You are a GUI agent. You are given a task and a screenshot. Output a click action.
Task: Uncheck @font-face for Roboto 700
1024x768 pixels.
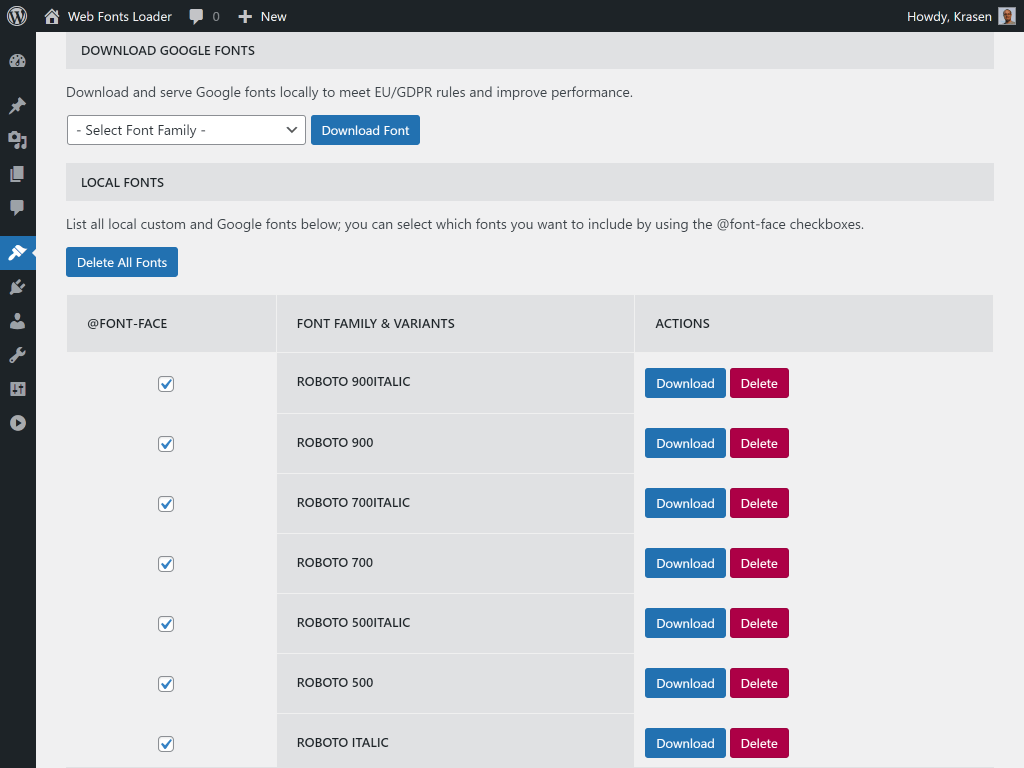tap(166, 564)
